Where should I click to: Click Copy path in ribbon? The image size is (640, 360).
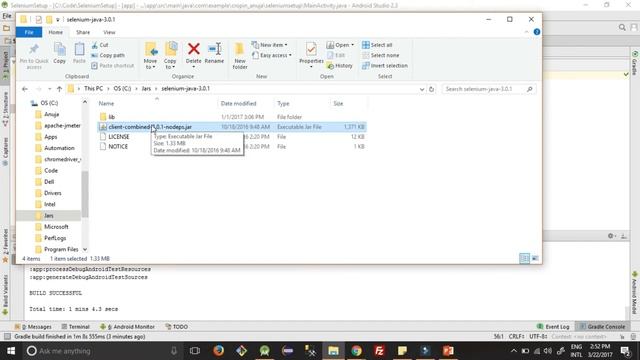point(108,55)
